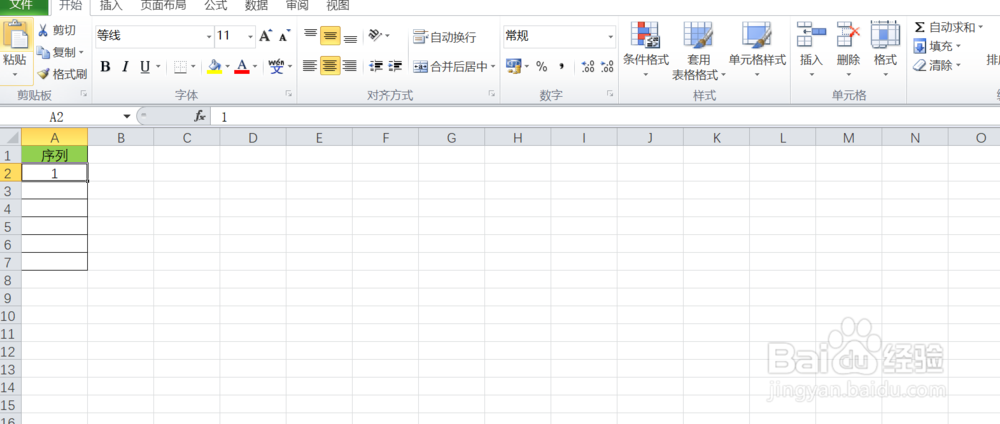Viewport: 1000px width, 424px height.
Task: Open Format as Table (套用表格格式)
Action: tap(698, 51)
